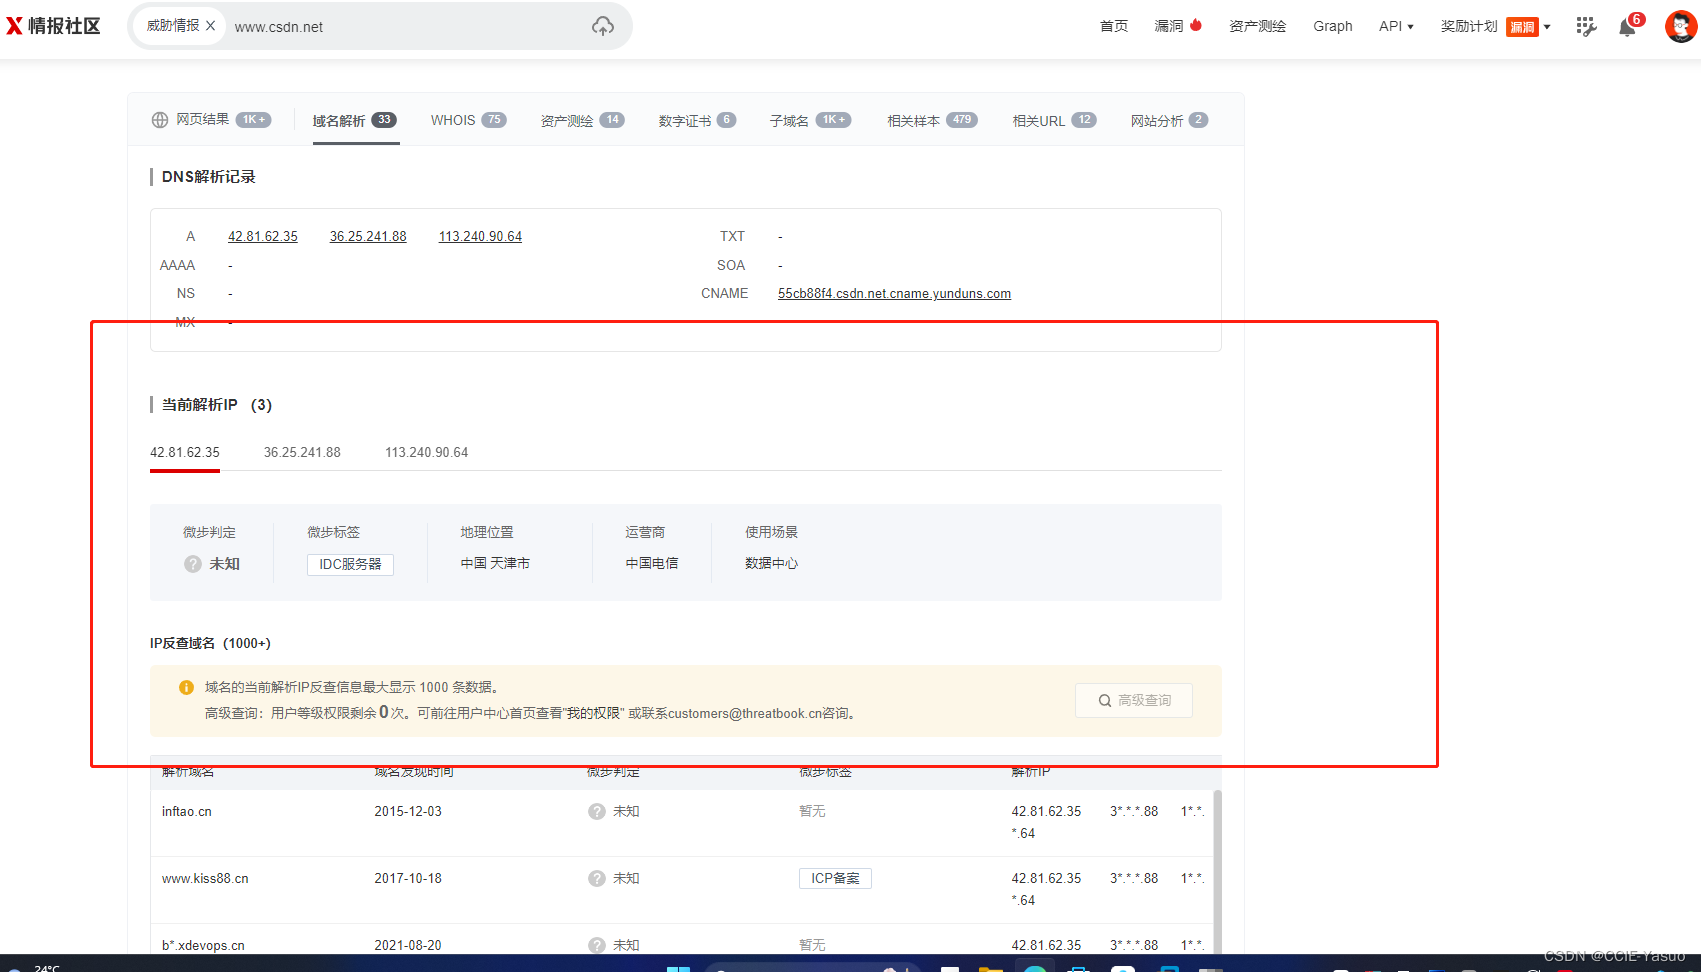Expand the 奖励计划 dropdown
The width and height of the screenshot is (1701, 972).
[1495, 26]
